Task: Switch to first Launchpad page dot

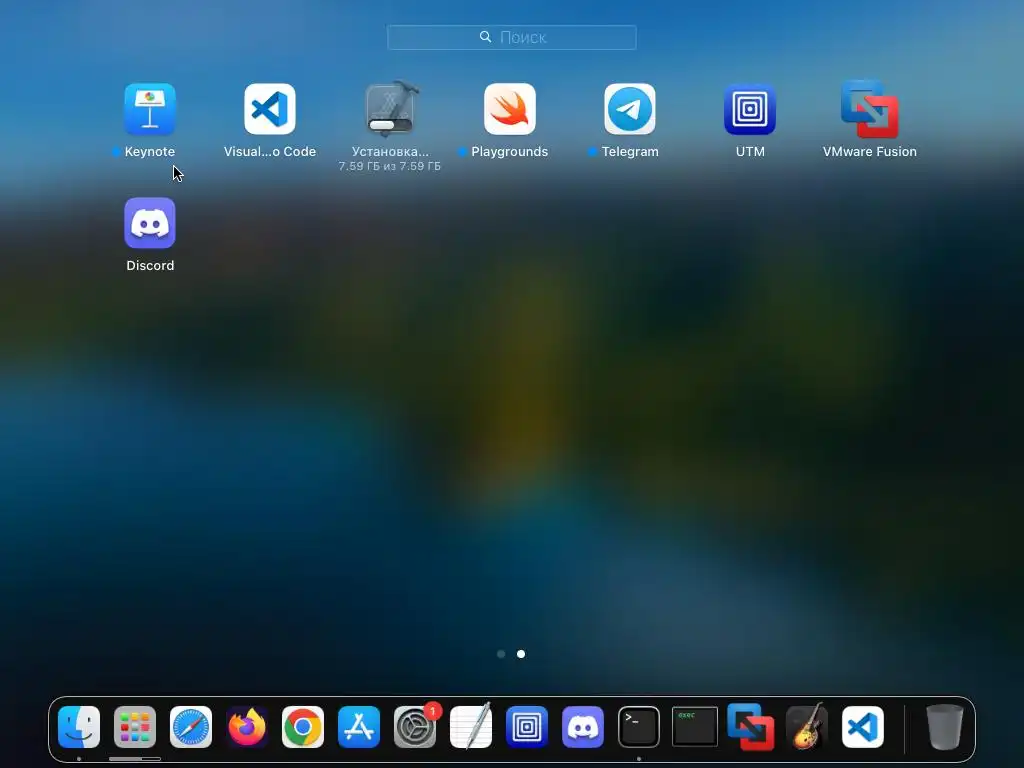Action: 501,654
